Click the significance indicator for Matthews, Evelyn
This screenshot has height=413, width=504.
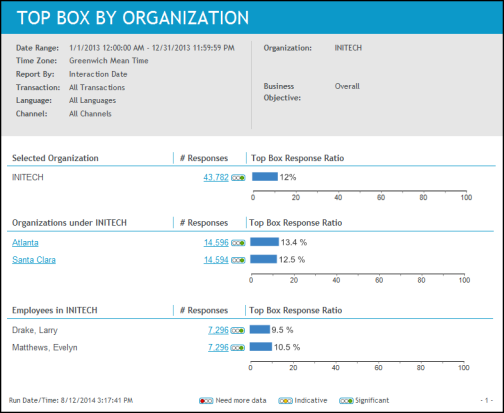[238, 348]
